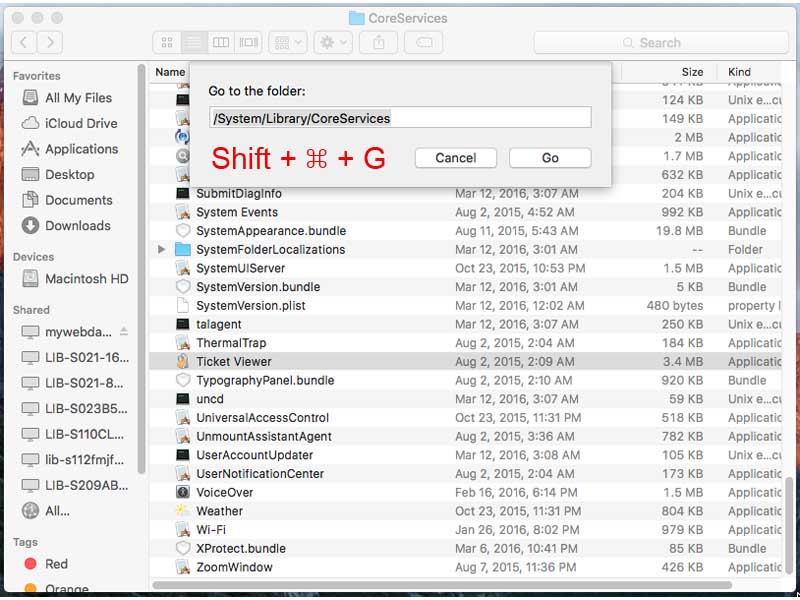Click the file list vertical scrollbar
The width and height of the screenshot is (800, 600).
click(x=789, y=527)
